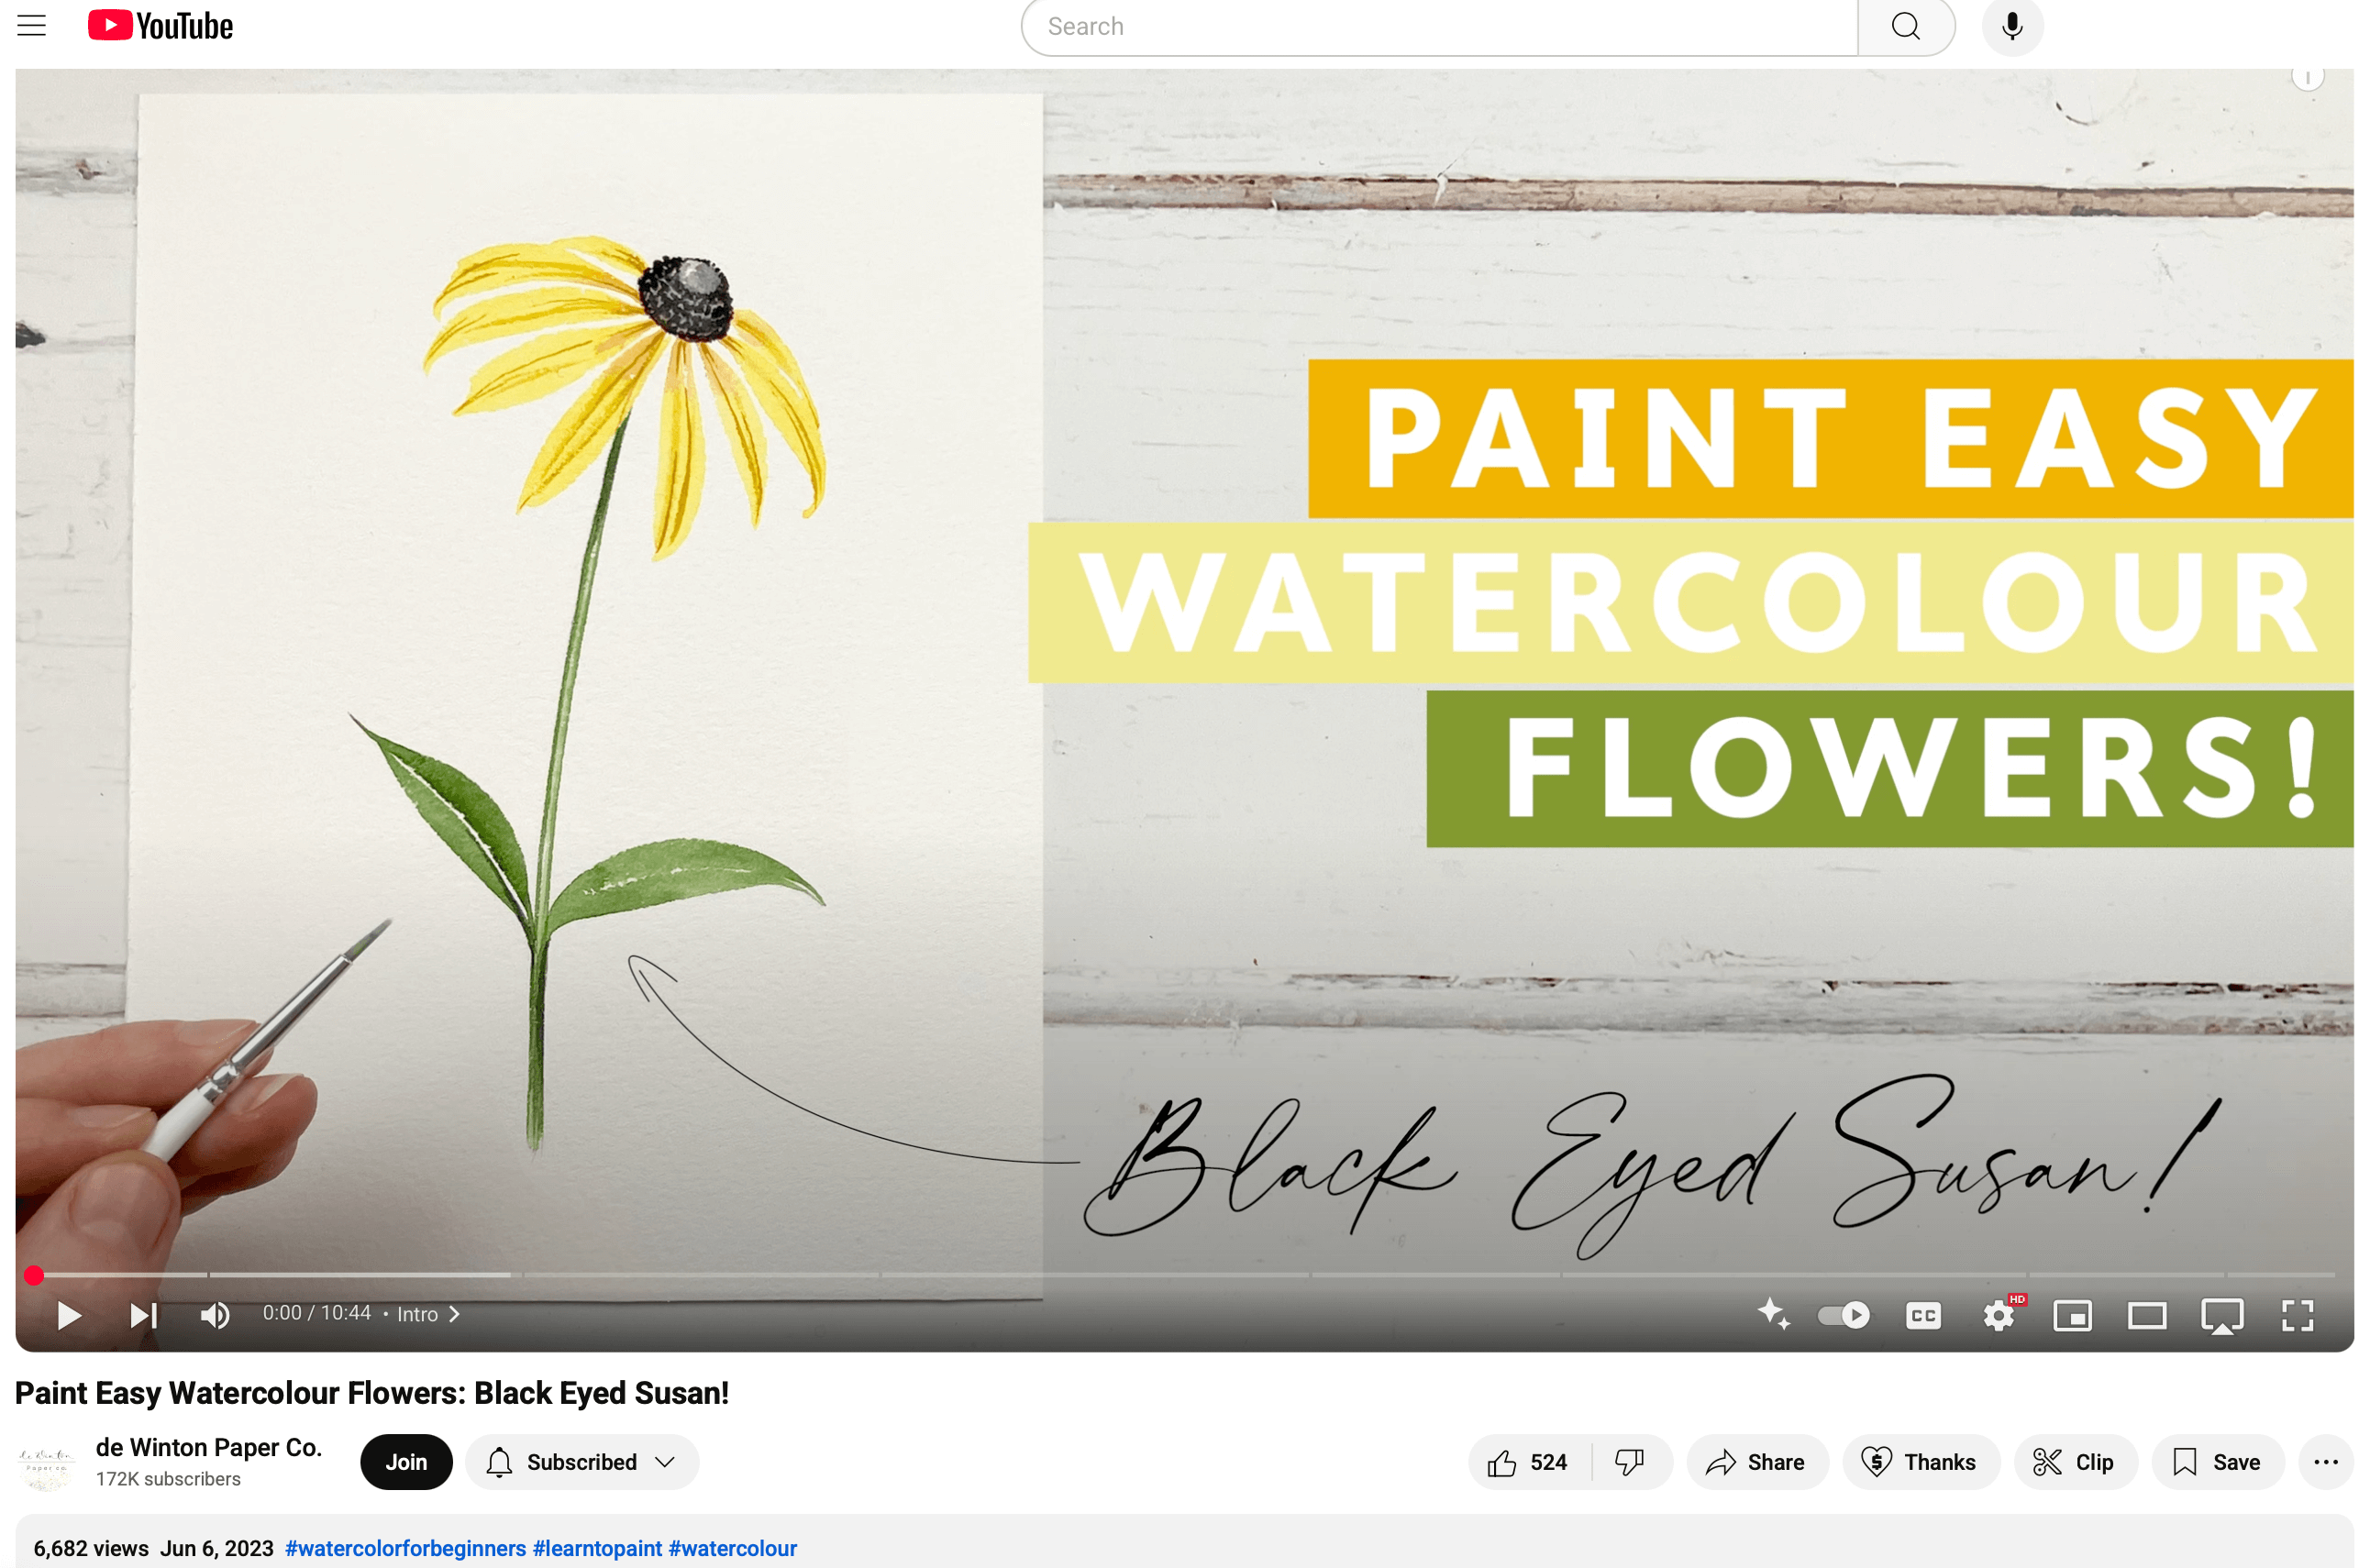Start voice search with microphone
The image size is (2370, 1568).
click(x=2012, y=26)
